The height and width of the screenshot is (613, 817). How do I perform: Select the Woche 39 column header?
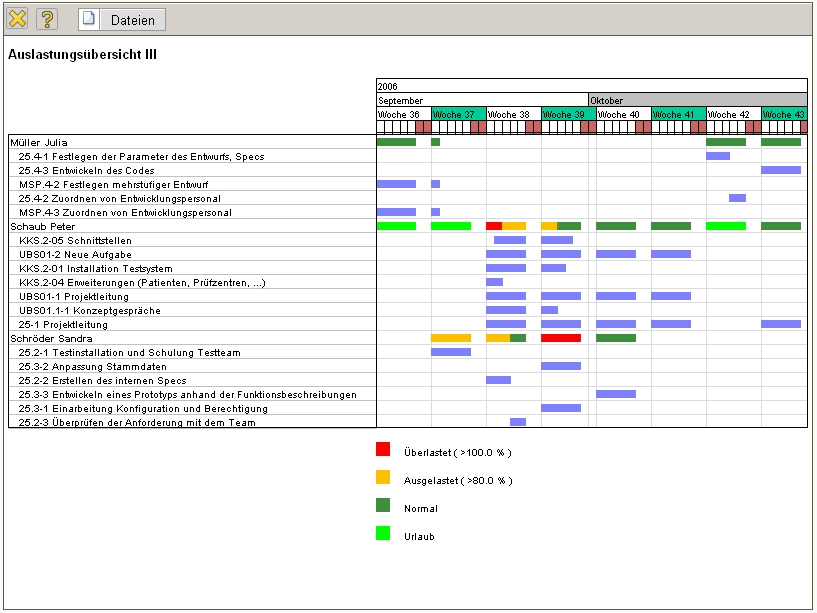click(x=568, y=114)
